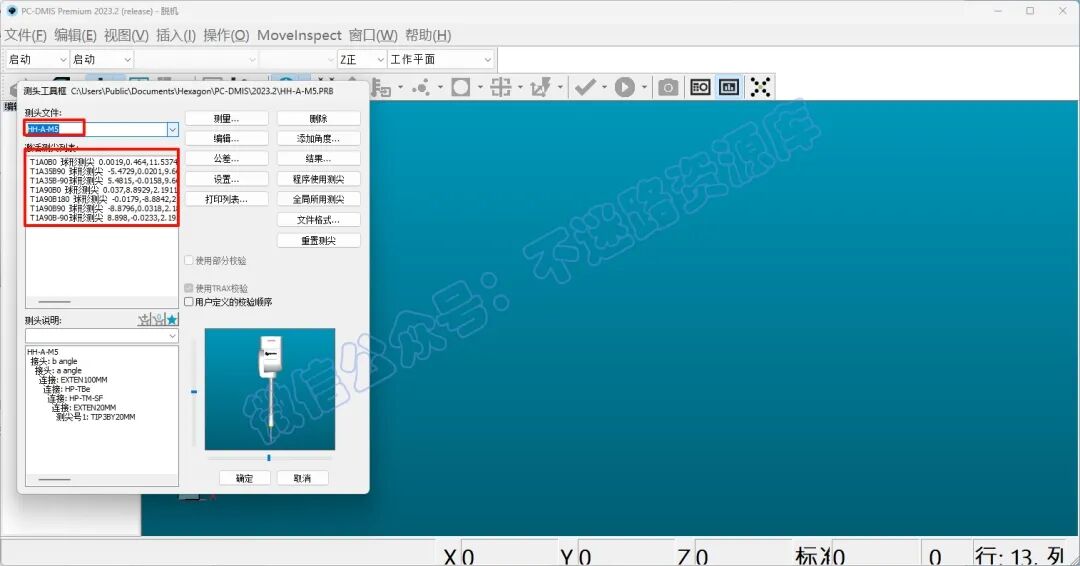Select the 测尖号1: TIP3BY20MM row
The width and height of the screenshot is (1080, 566).
(x=95, y=417)
